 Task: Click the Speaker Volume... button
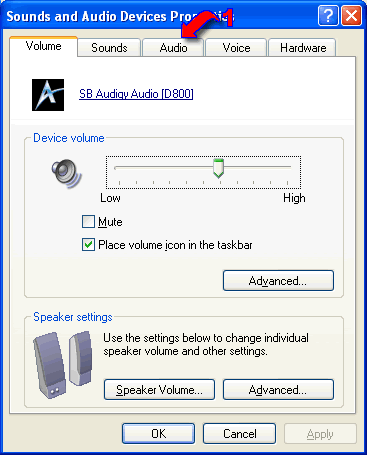159,389
